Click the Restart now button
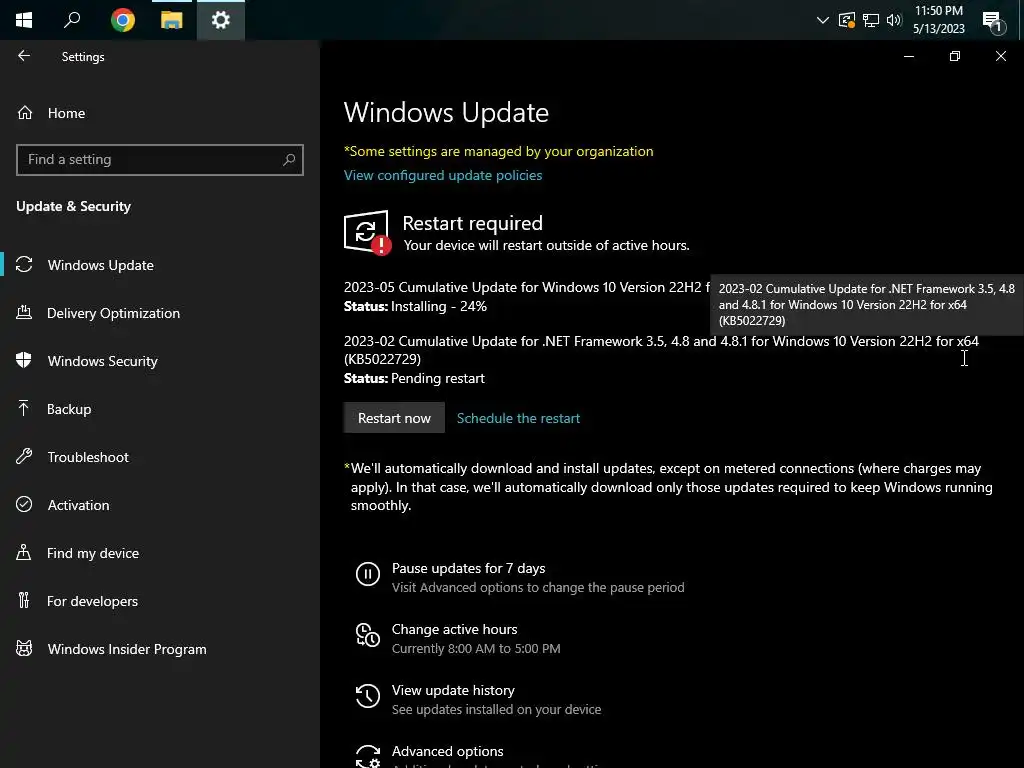Screen dimensions: 1024x768 [x=394, y=418]
